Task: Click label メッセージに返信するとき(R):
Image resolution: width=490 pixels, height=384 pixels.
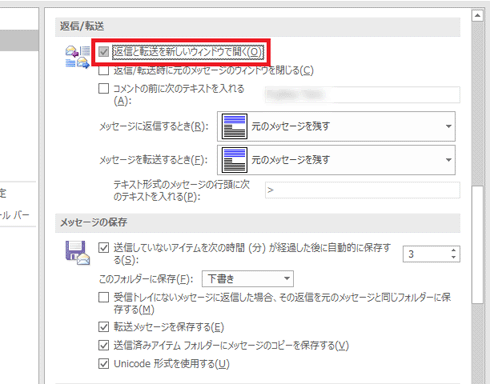Action: click(x=154, y=126)
